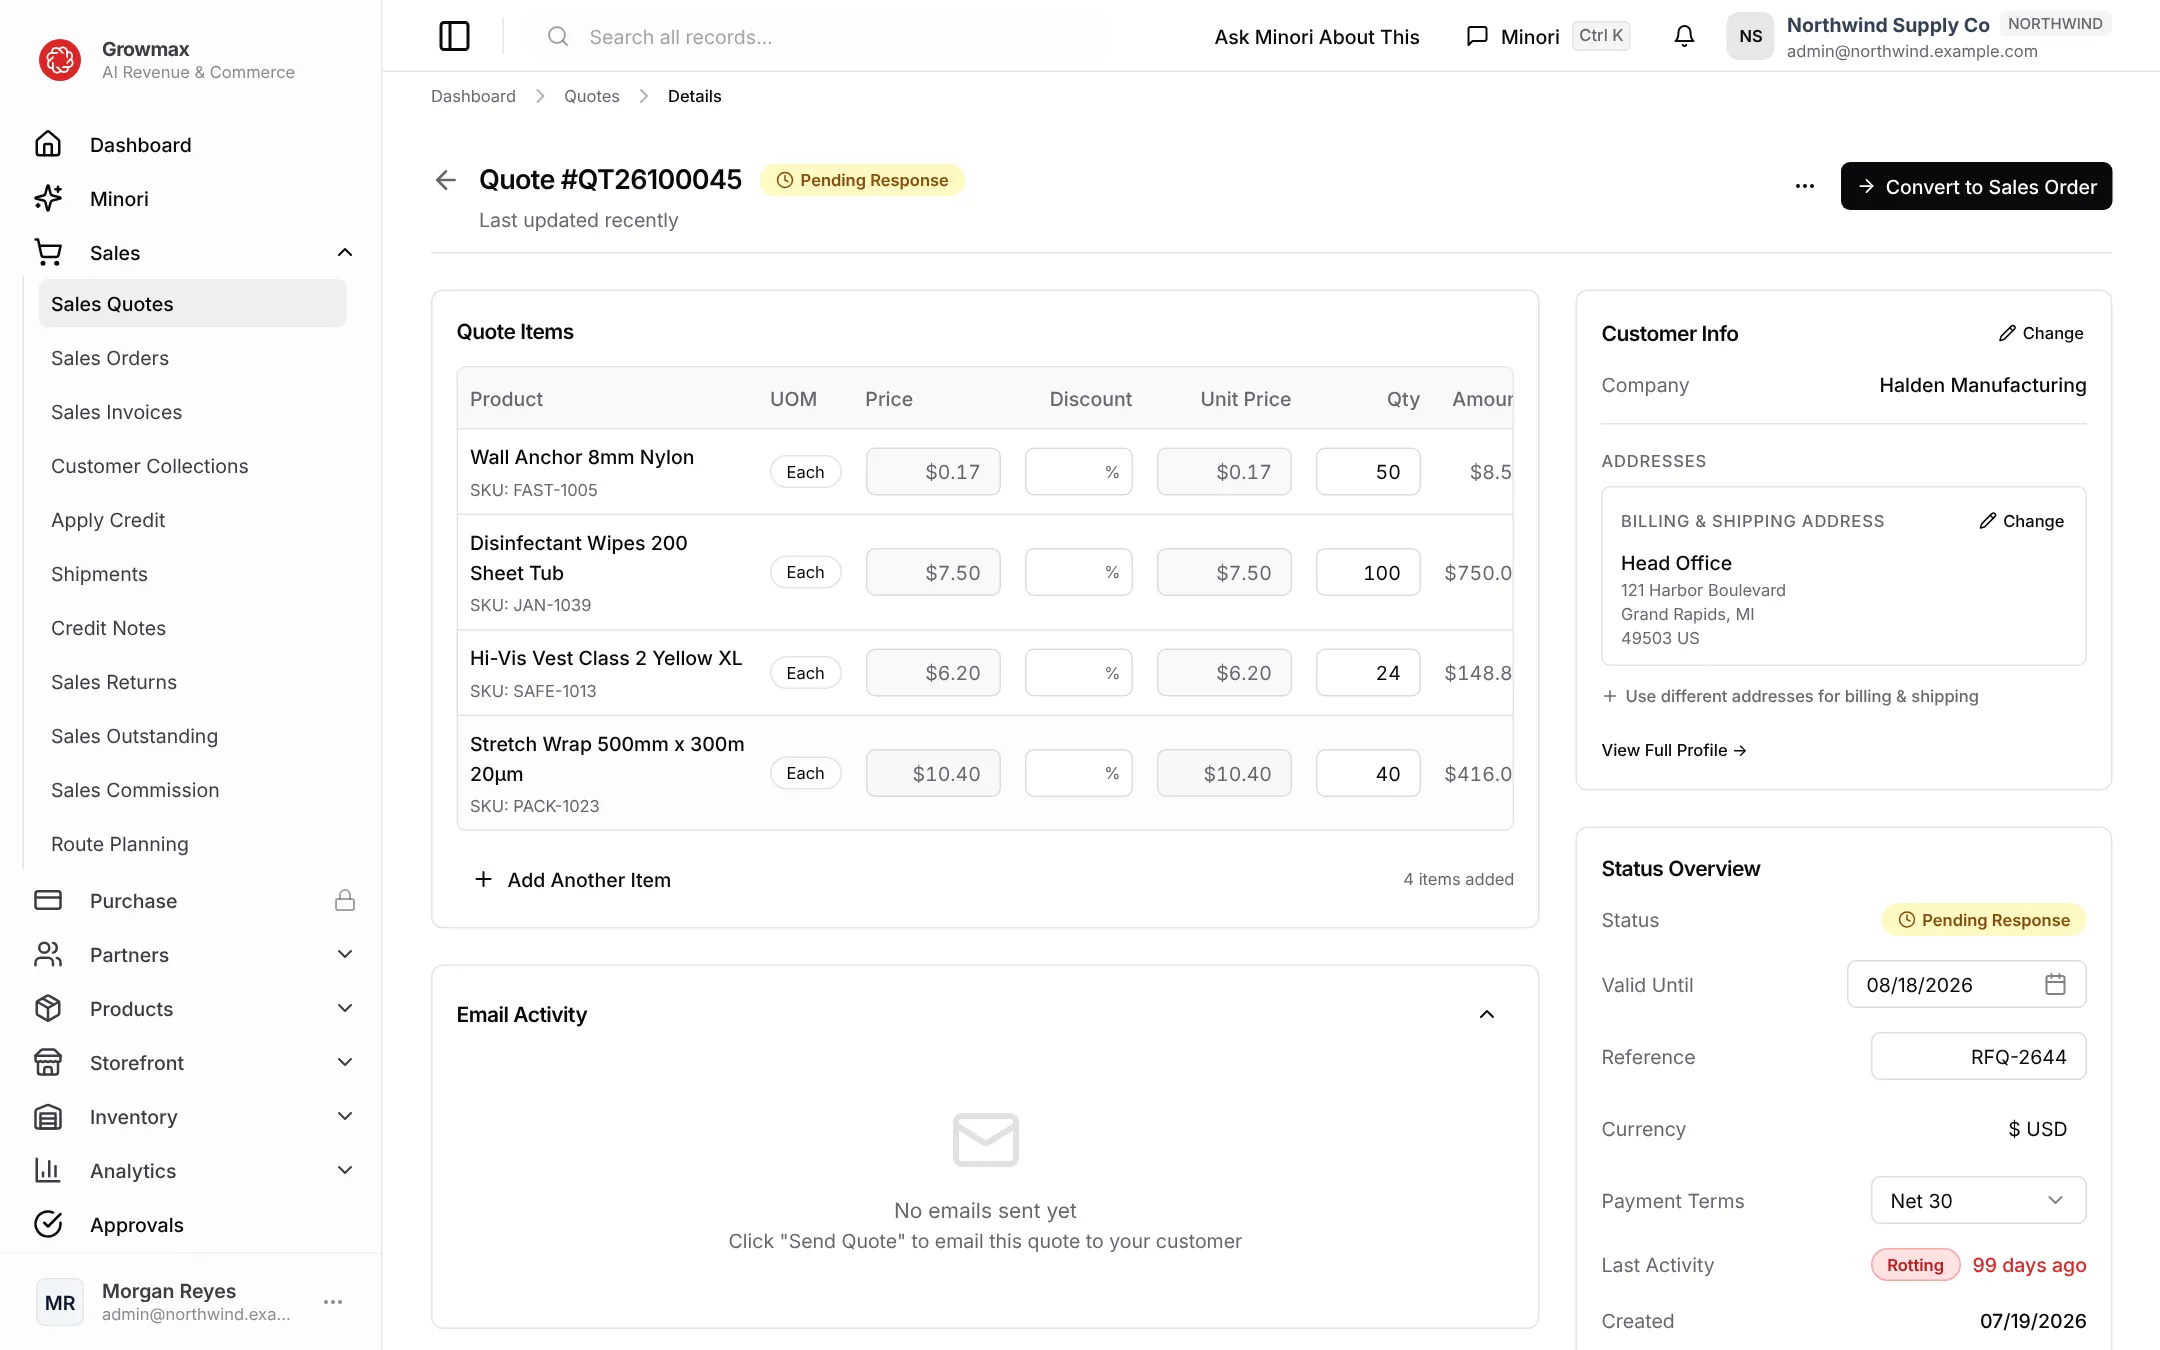Click the Purchase lock icon
The width and height of the screenshot is (2160, 1350).
click(x=345, y=900)
